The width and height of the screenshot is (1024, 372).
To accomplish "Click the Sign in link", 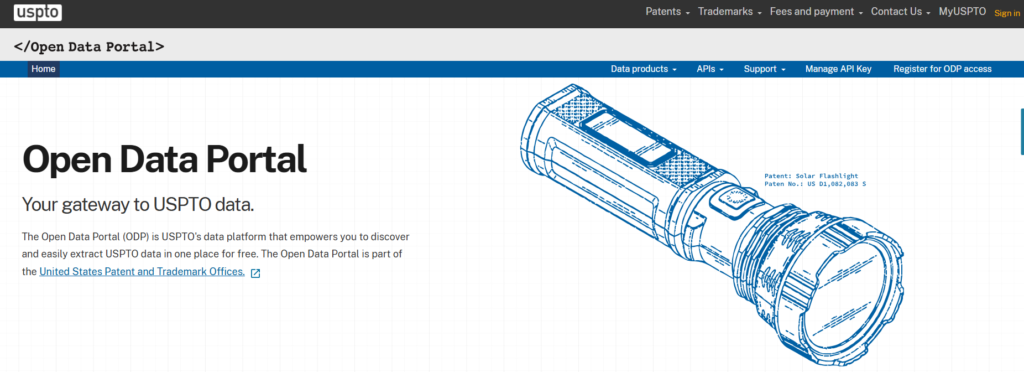I will tap(1006, 13).
